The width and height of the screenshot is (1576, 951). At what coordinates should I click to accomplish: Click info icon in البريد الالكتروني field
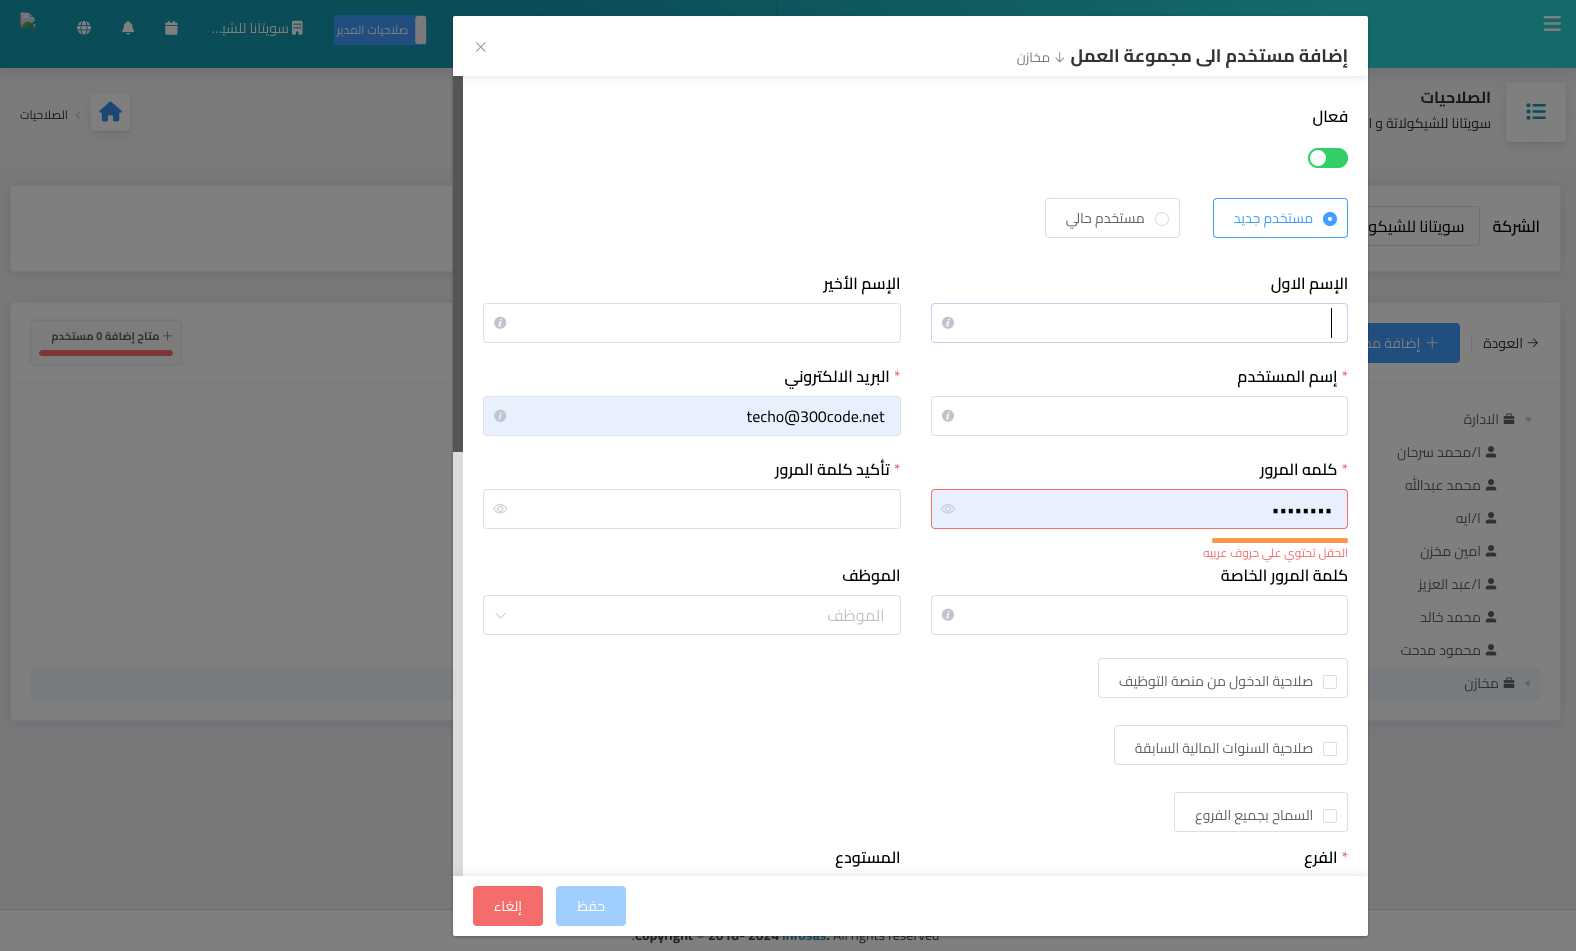coord(500,416)
